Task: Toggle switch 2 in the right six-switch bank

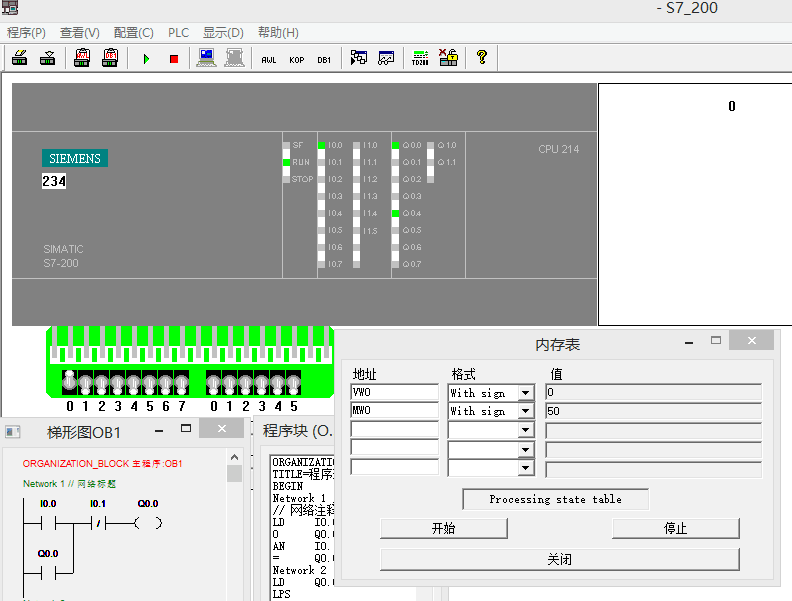Action: (245, 384)
